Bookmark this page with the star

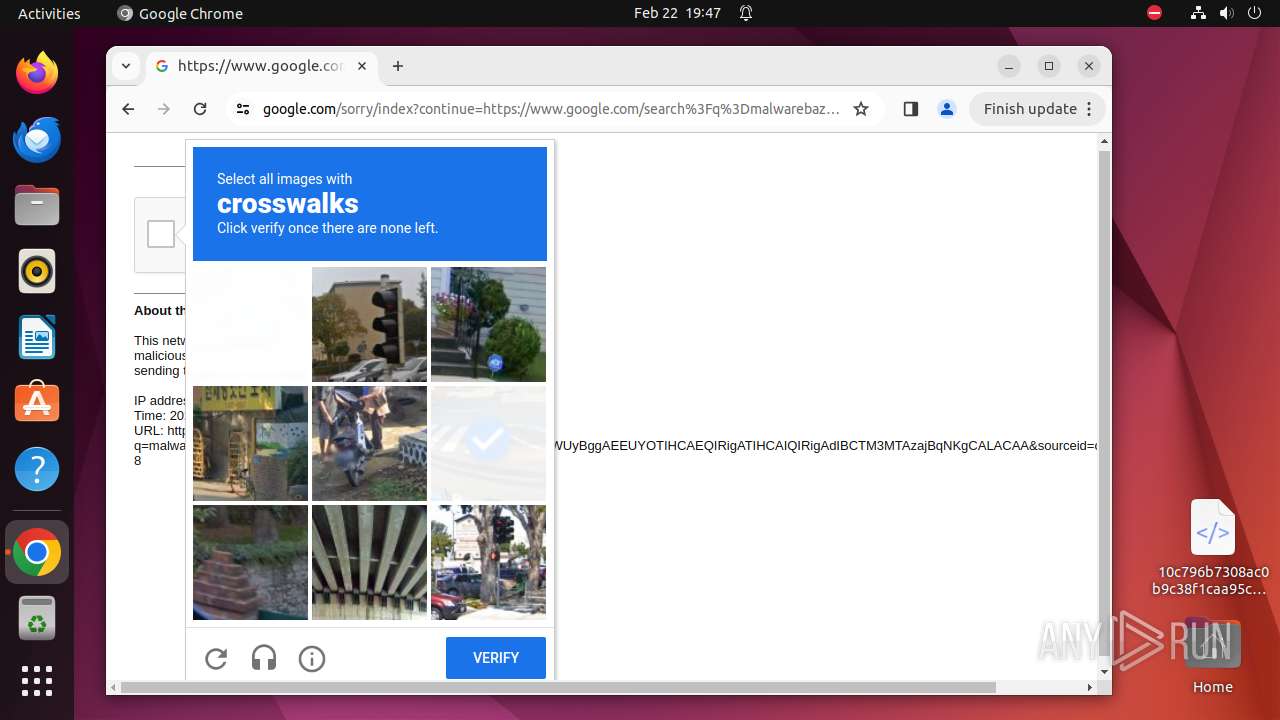pyautogui.click(x=861, y=109)
